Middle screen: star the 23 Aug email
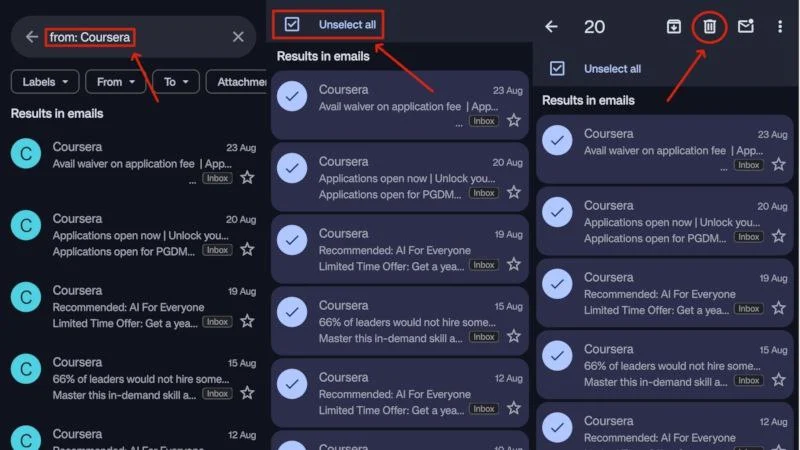The width and height of the screenshot is (800, 450). tap(514, 120)
